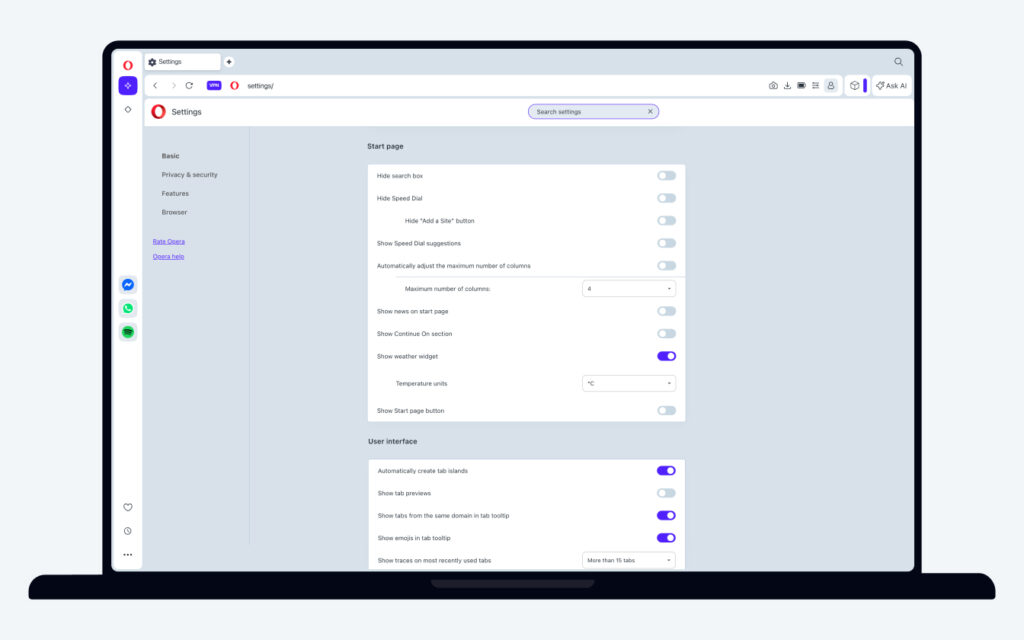Open WhatsApp in the sidebar

128,308
